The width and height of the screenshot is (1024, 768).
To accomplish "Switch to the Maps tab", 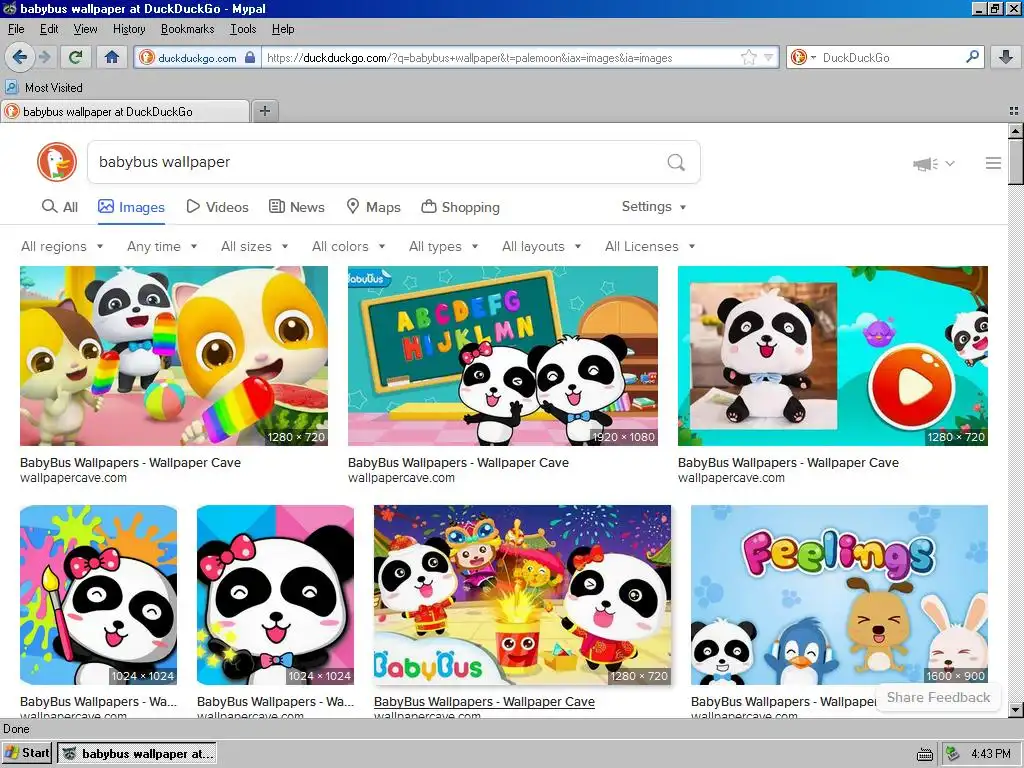I will 373,207.
